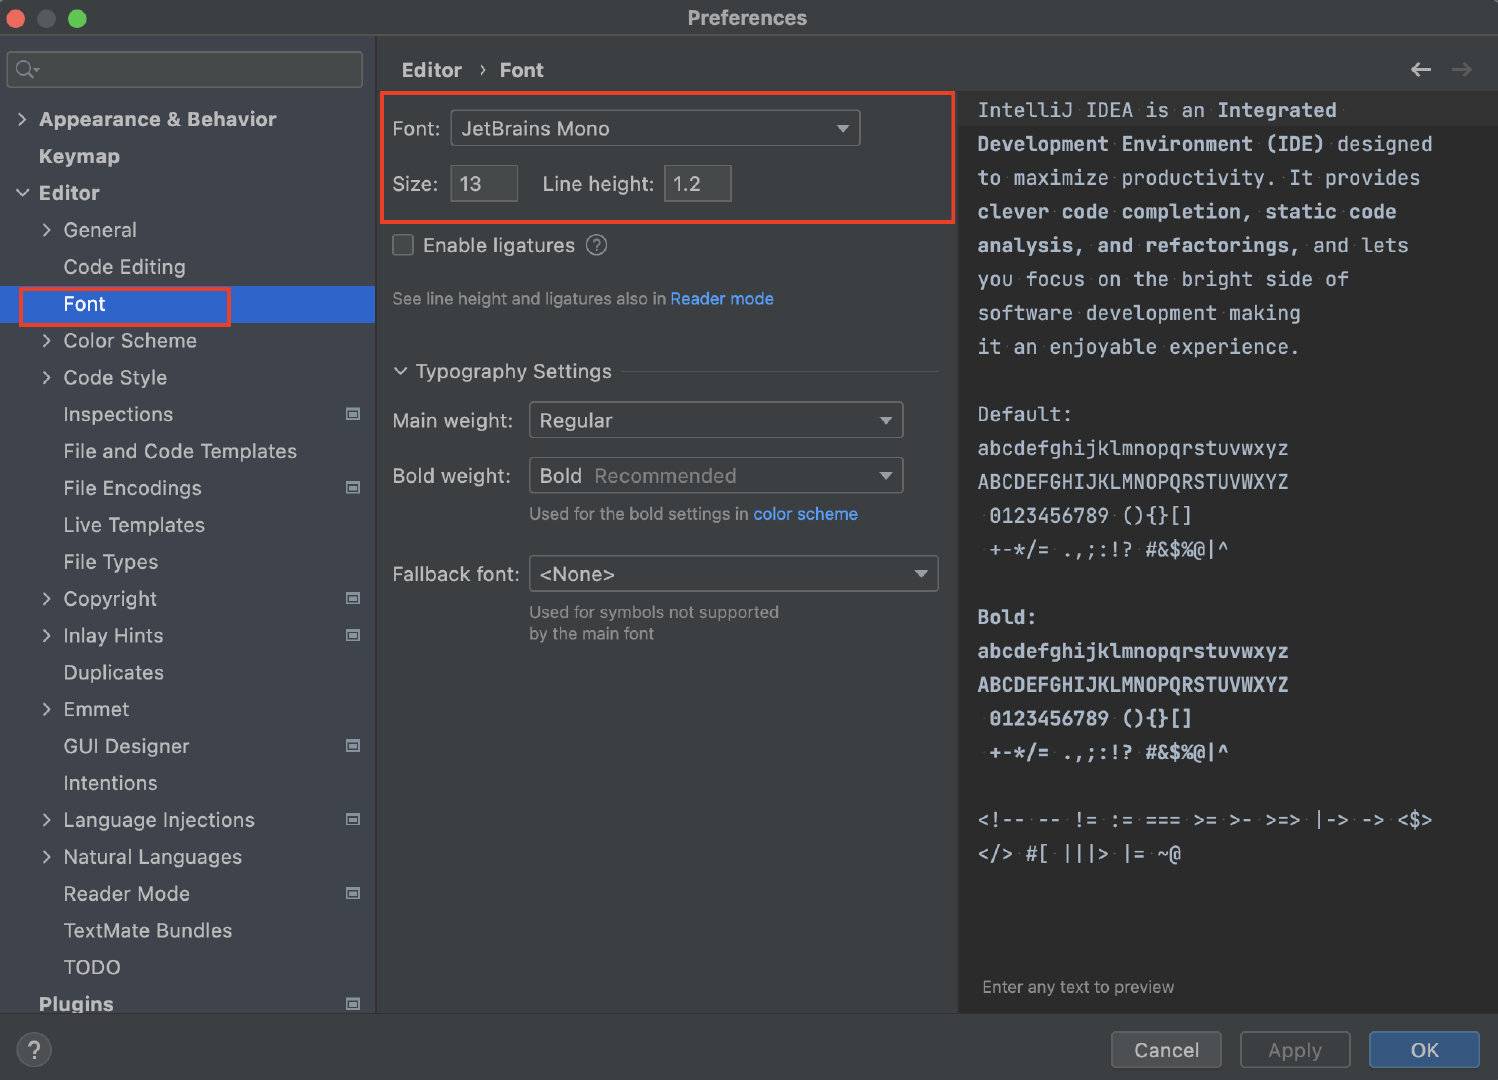Click the font Size field
1498x1080 pixels.
pyautogui.click(x=484, y=184)
